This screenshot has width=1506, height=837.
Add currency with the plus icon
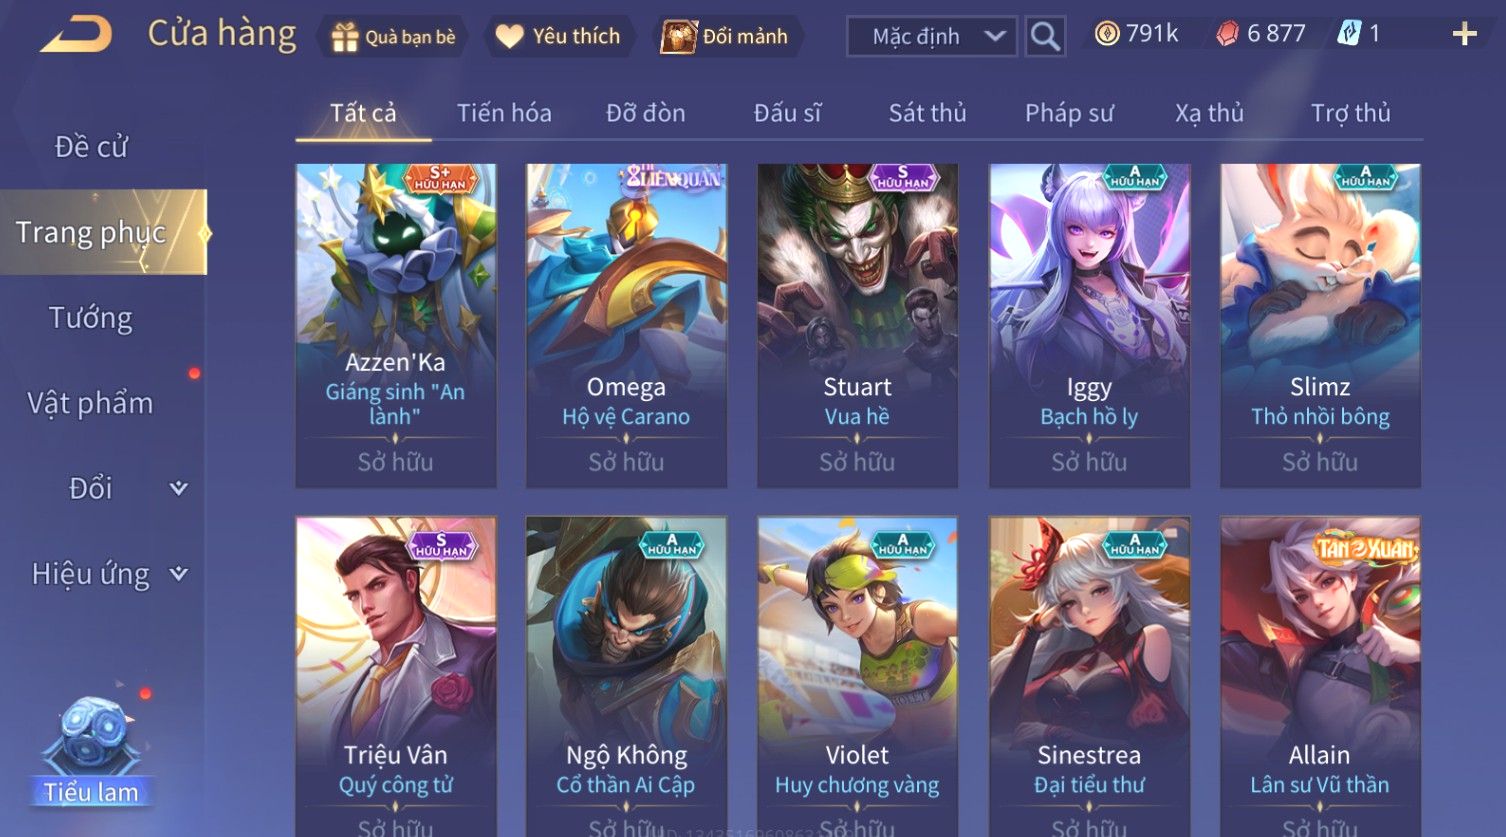click(x=1464, y=35)
